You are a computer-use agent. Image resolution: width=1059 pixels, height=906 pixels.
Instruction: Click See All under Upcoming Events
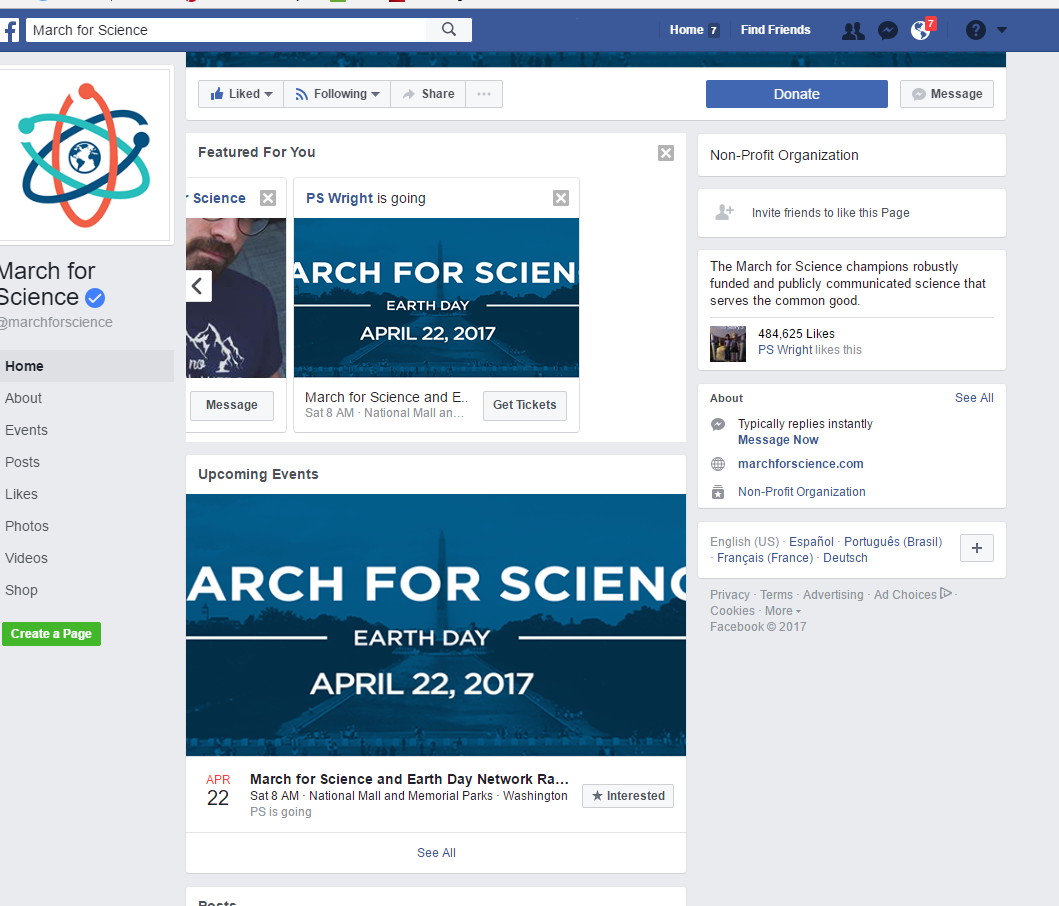pos(436,853)
